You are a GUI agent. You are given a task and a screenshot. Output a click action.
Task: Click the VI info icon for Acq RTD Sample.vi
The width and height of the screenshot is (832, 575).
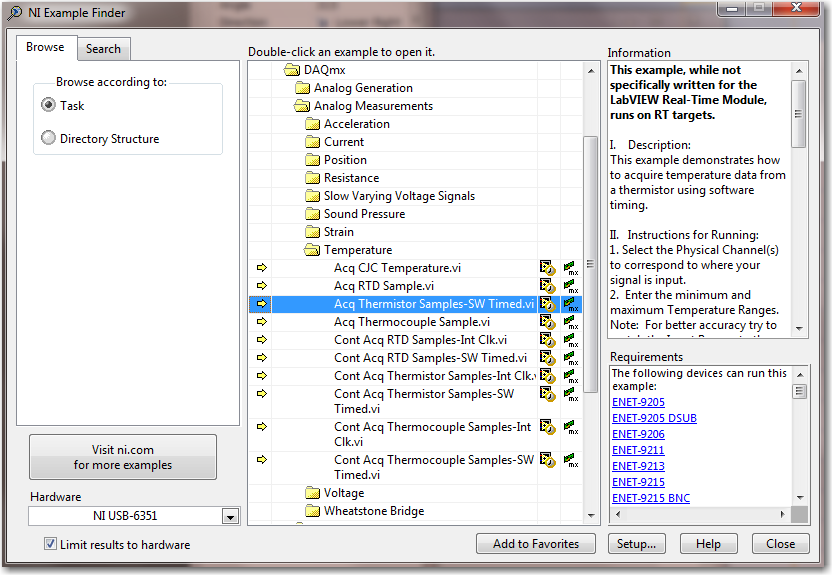point(548,286)
